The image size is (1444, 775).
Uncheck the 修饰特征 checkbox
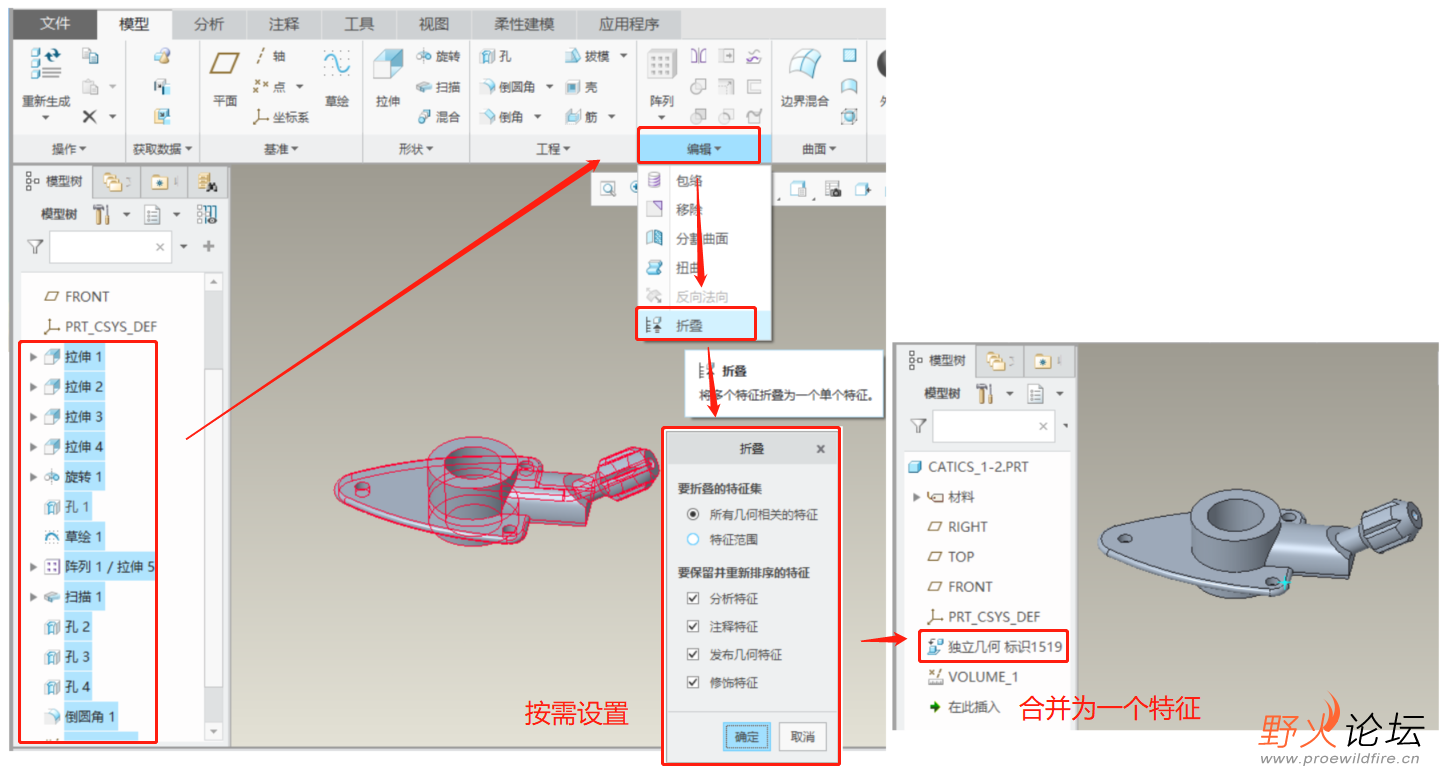[693, 682]
